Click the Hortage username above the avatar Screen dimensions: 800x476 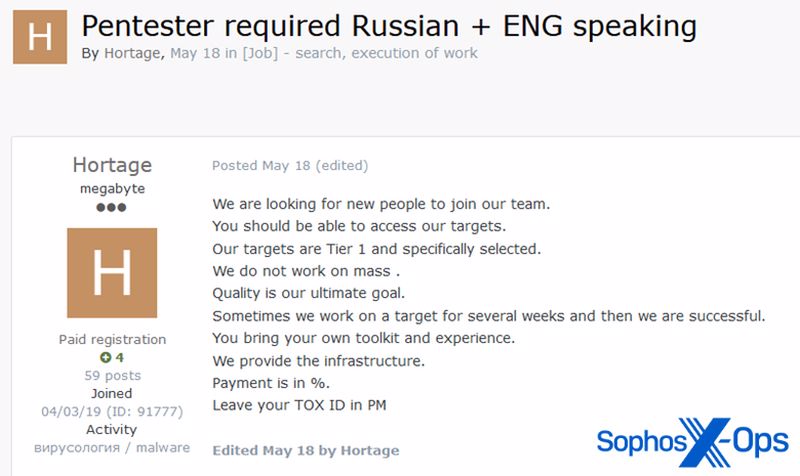112,165
